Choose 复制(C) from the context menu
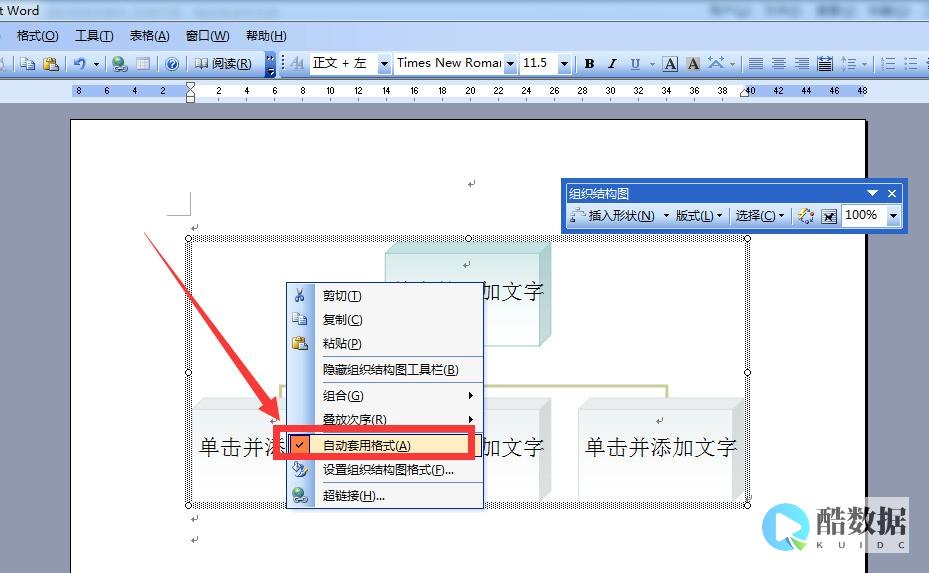This screenshot has height=573, width=929. [x=385, y=319]
